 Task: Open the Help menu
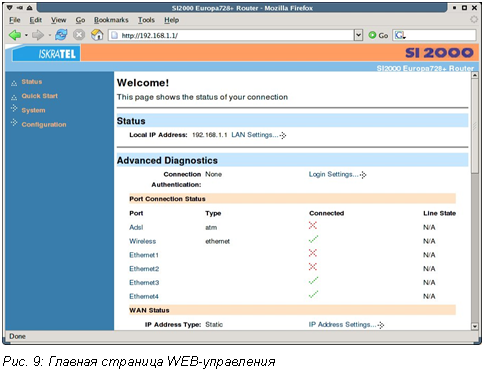coord(171,20)
